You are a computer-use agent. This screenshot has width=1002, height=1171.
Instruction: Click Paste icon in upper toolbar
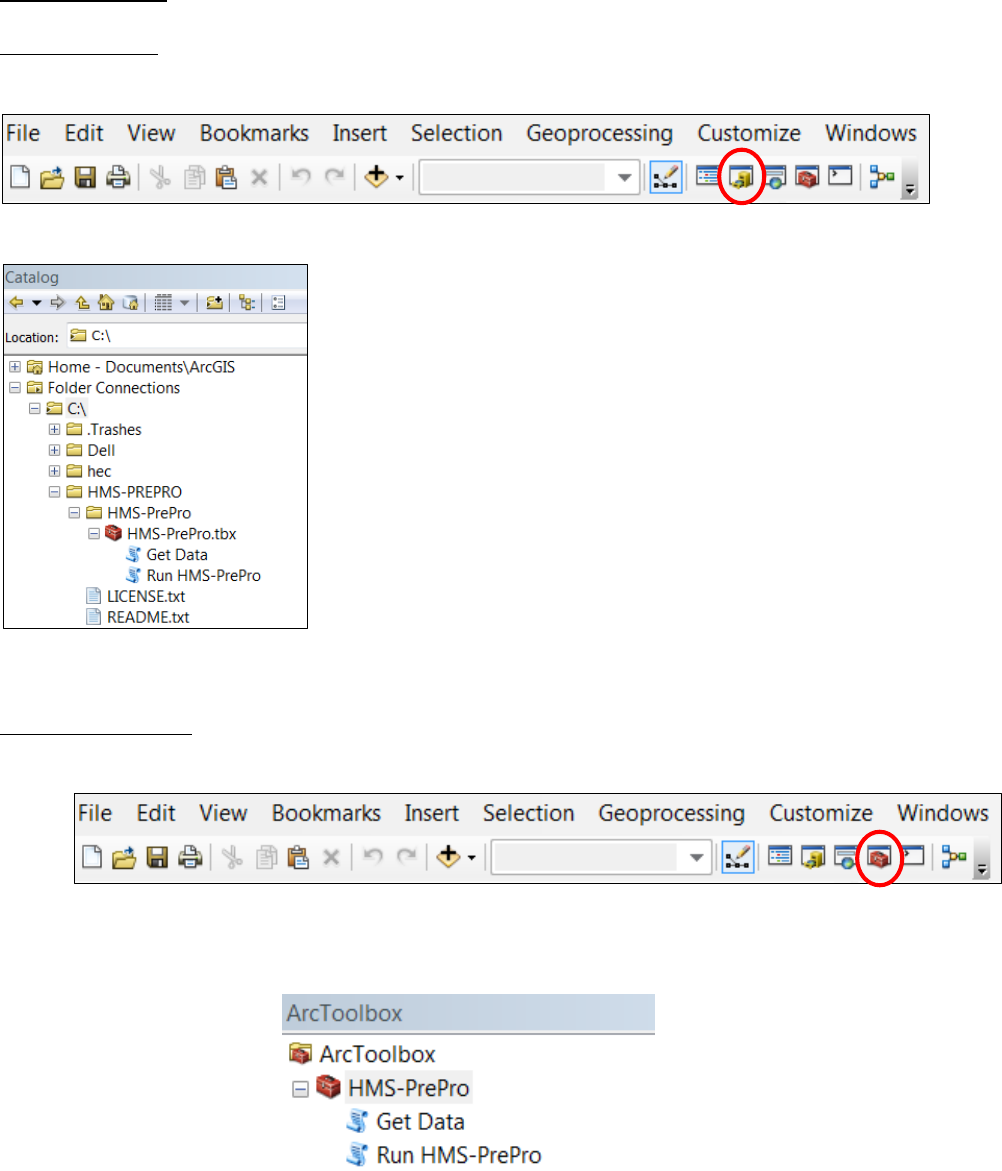226,178
